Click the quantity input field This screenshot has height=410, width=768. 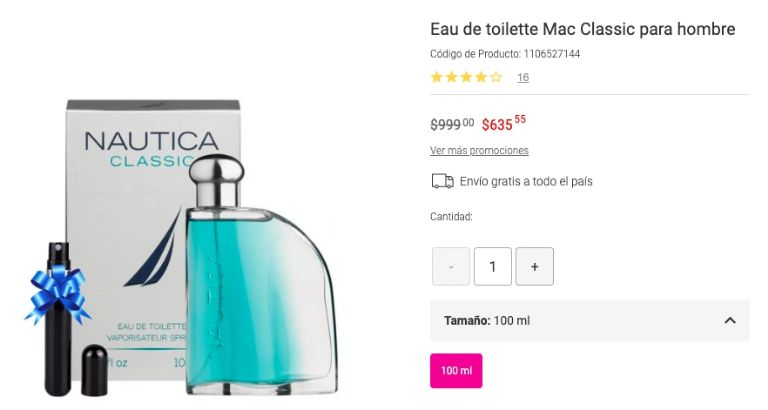492,267
